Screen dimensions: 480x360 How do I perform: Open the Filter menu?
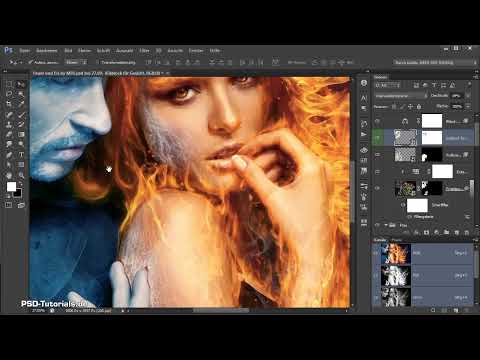[x=144, y=51]
